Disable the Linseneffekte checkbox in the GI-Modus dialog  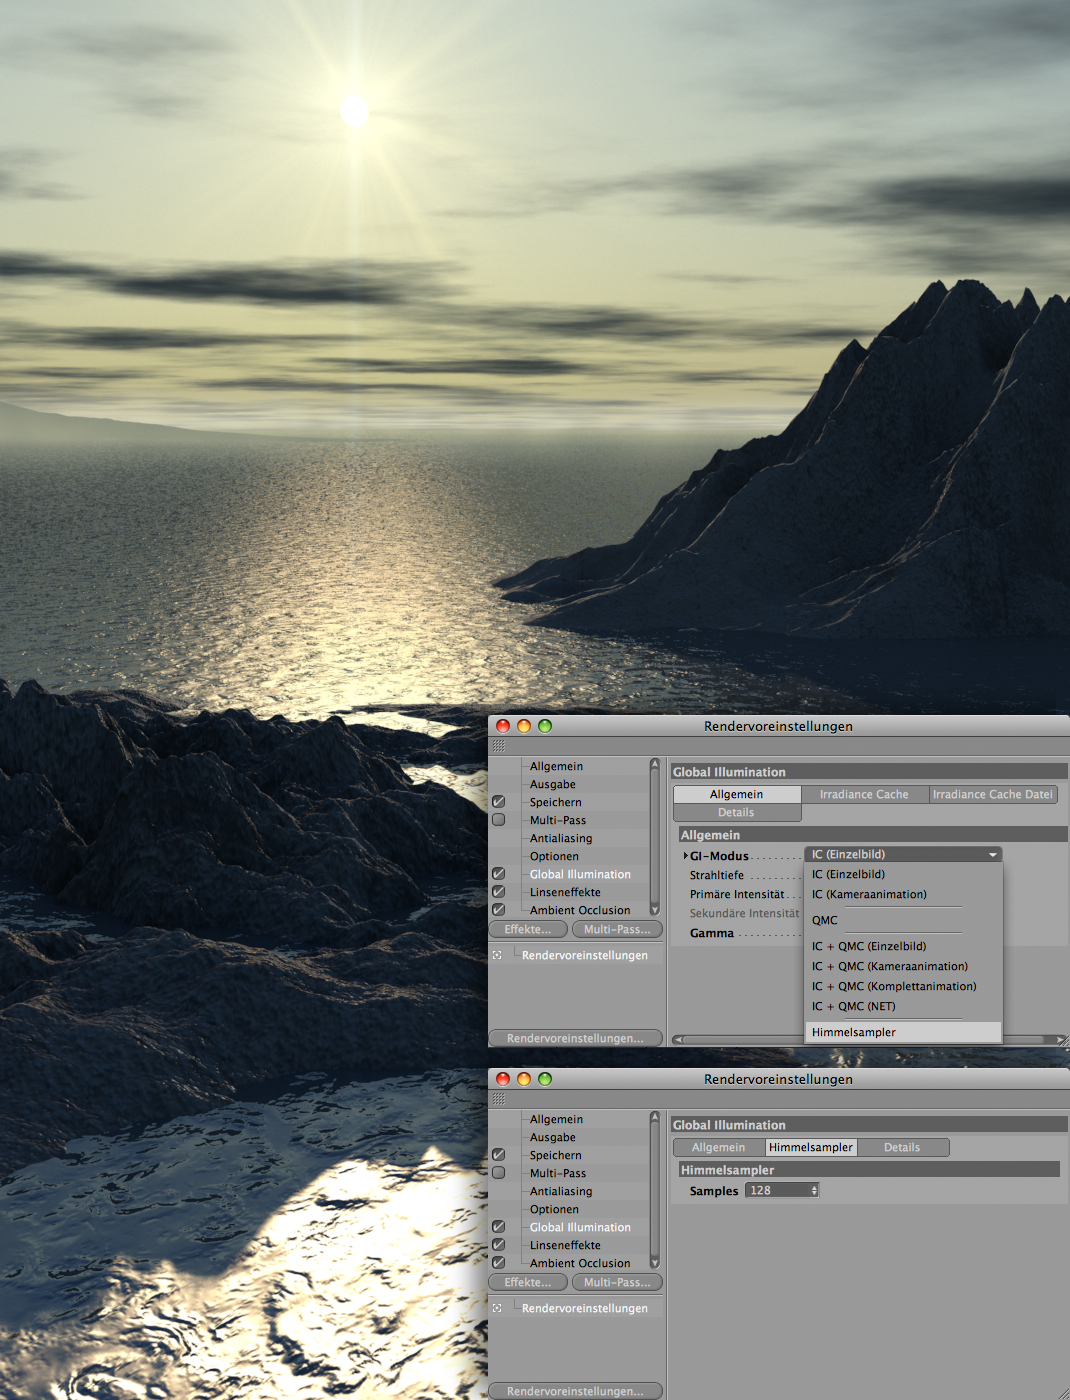click(x=498, y=892)
